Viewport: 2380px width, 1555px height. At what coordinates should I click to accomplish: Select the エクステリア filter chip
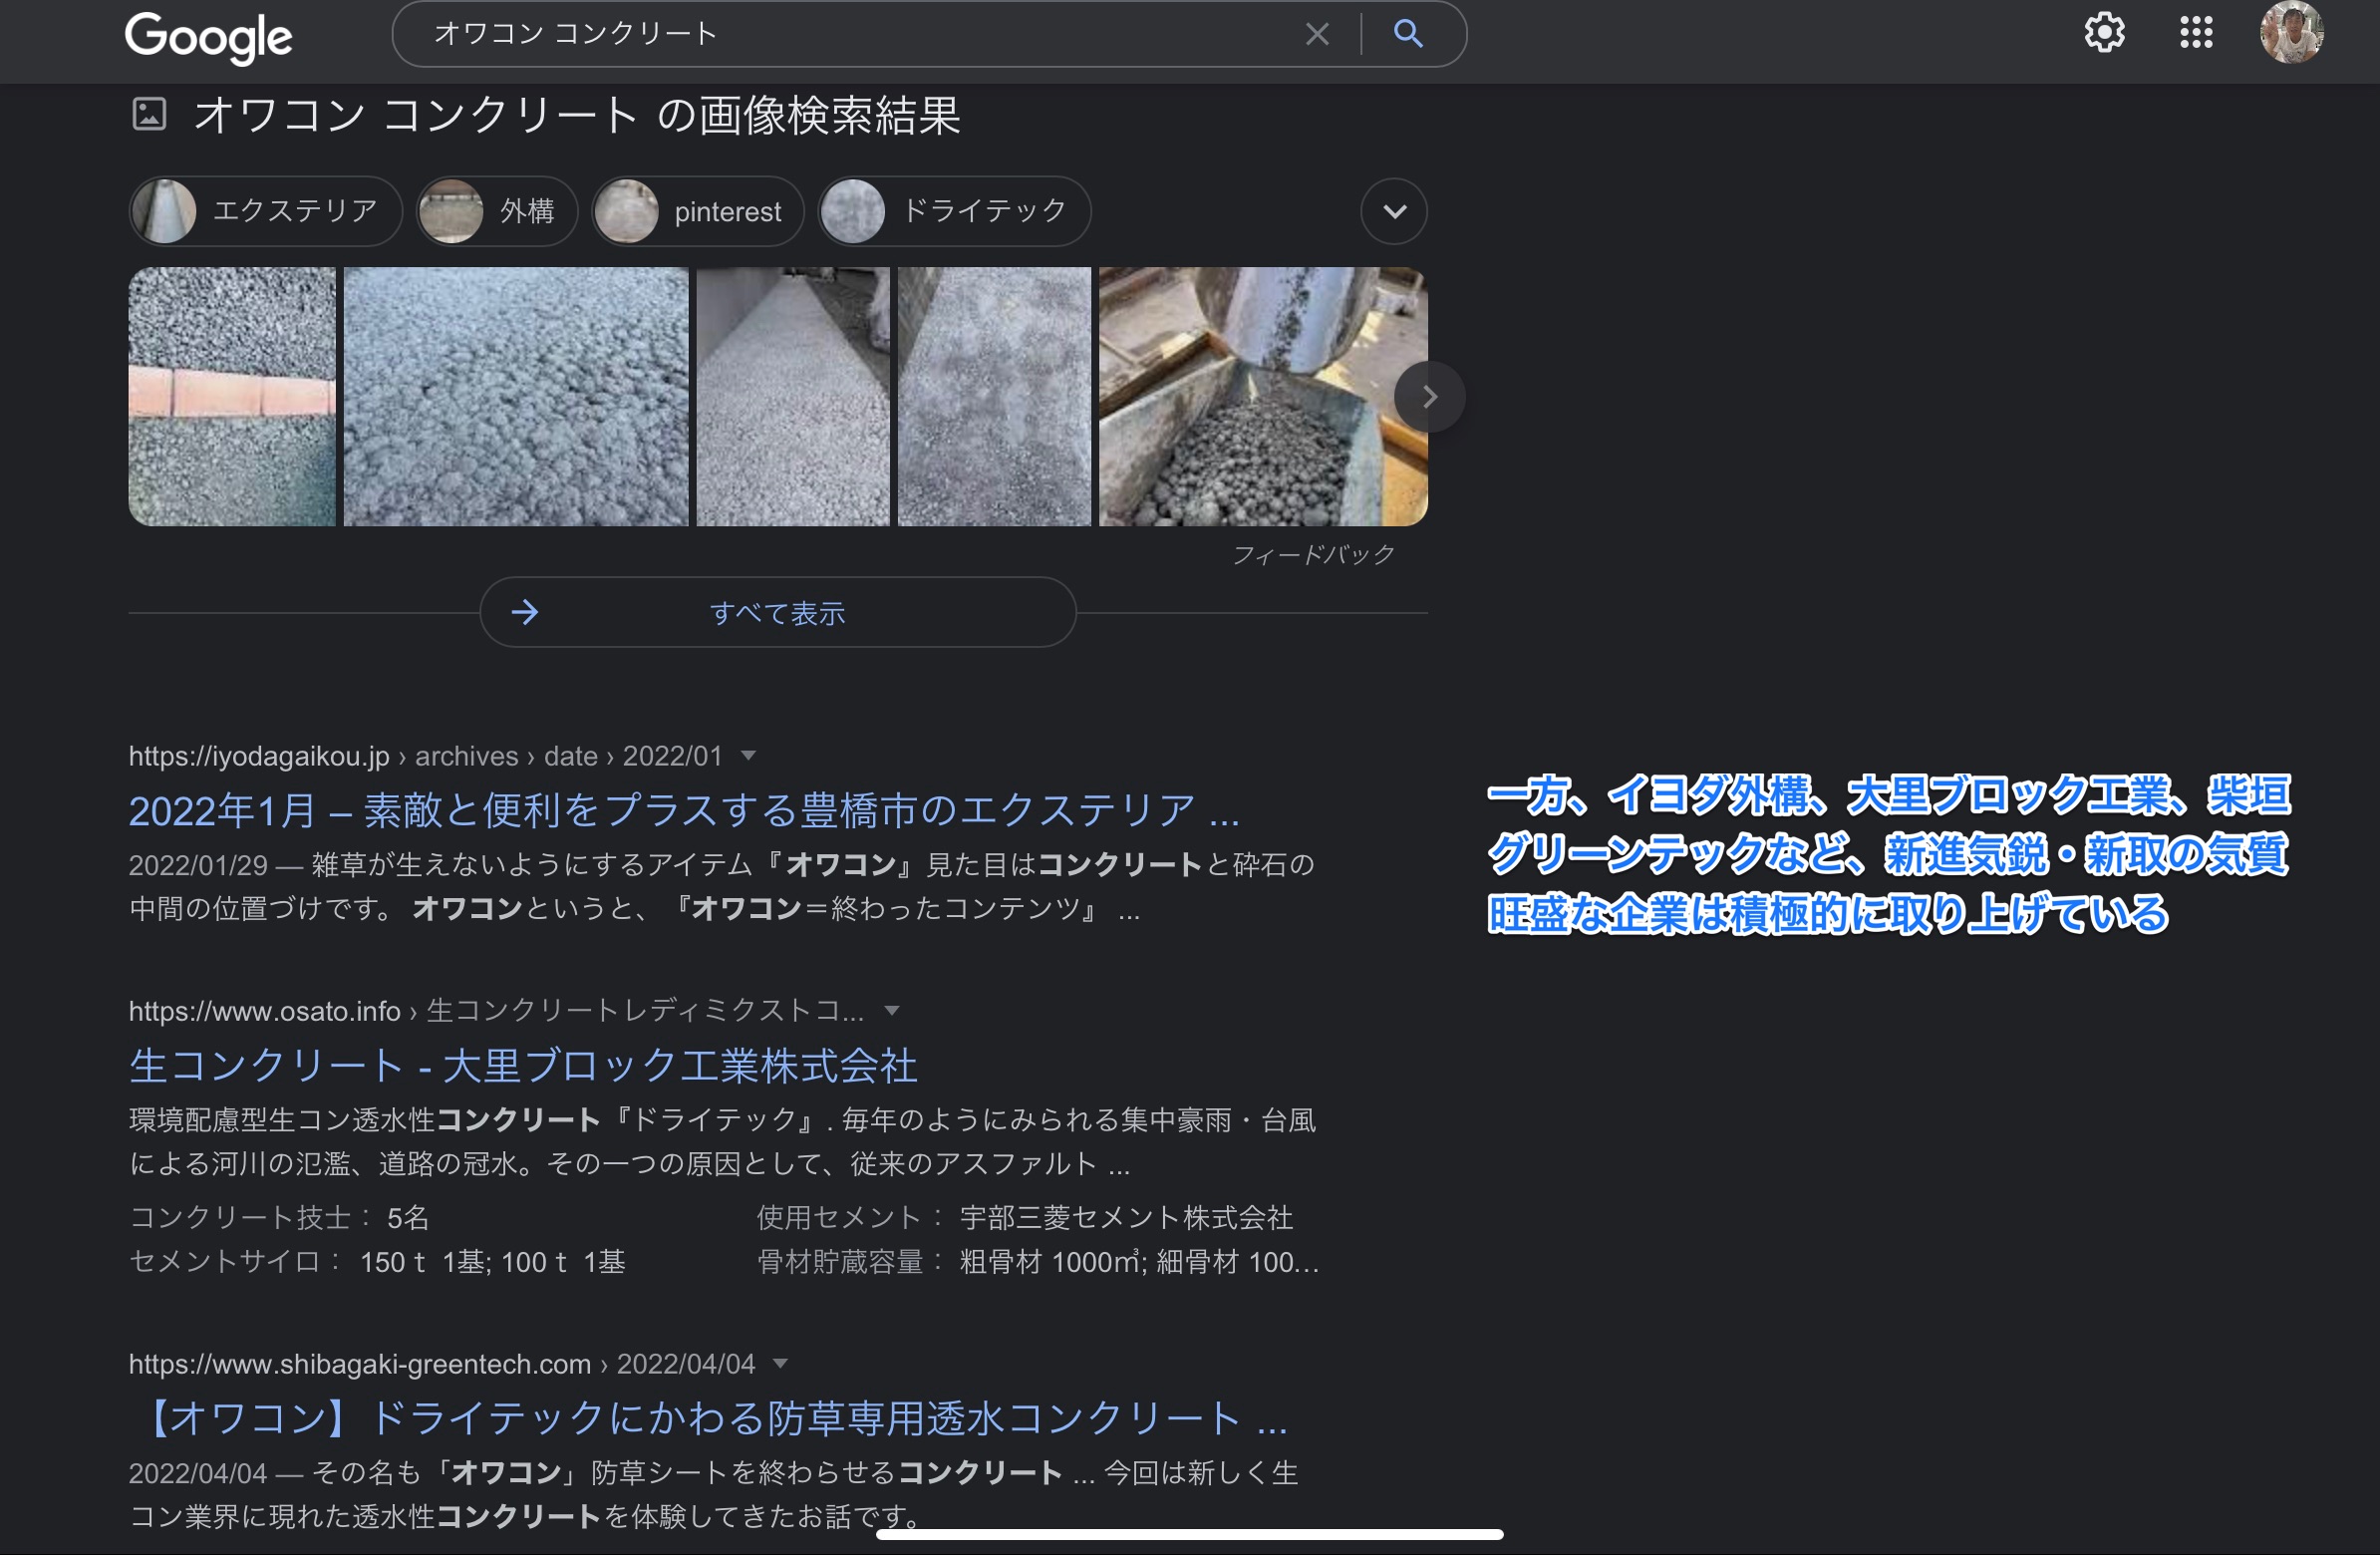[x=265, y=211]
